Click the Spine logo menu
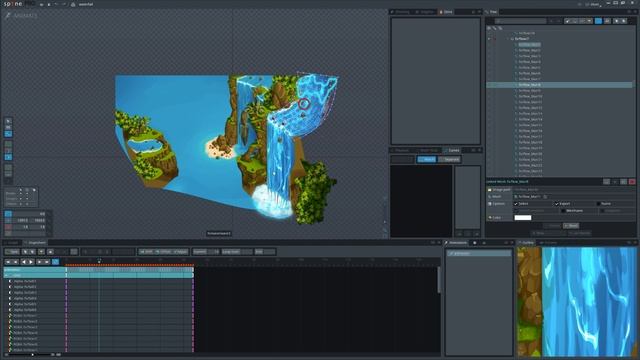Screen dimensions: 640x360 pyautogui.click(x=18, y=4)
